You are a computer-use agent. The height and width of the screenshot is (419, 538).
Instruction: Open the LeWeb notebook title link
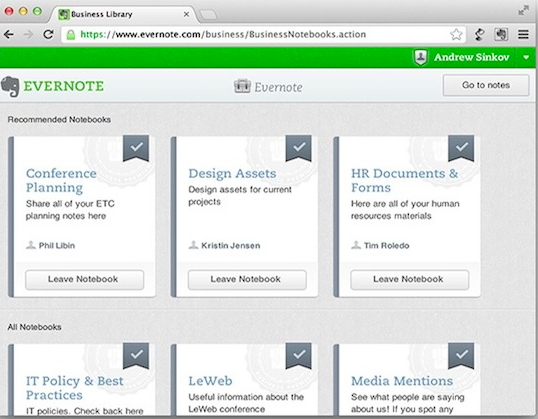click(x=210, y=381)
